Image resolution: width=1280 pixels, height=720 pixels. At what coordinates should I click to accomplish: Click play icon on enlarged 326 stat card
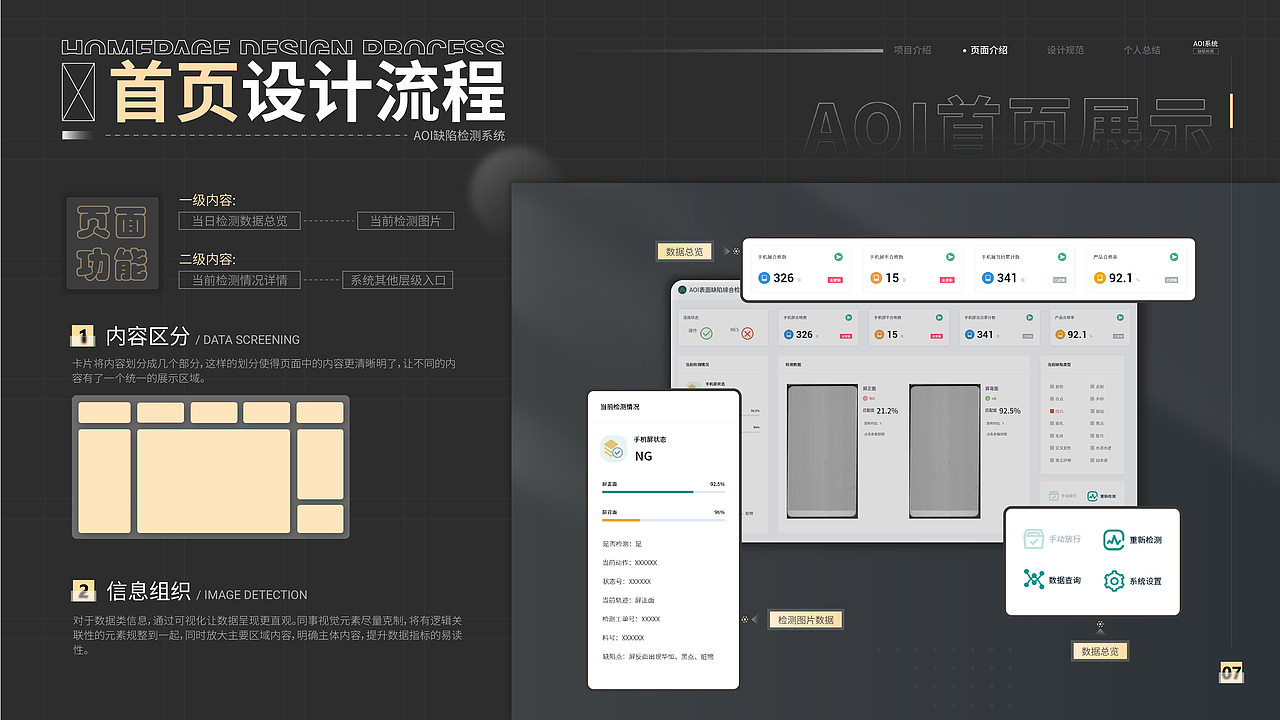pyautogui.click(x=839, y=257)
